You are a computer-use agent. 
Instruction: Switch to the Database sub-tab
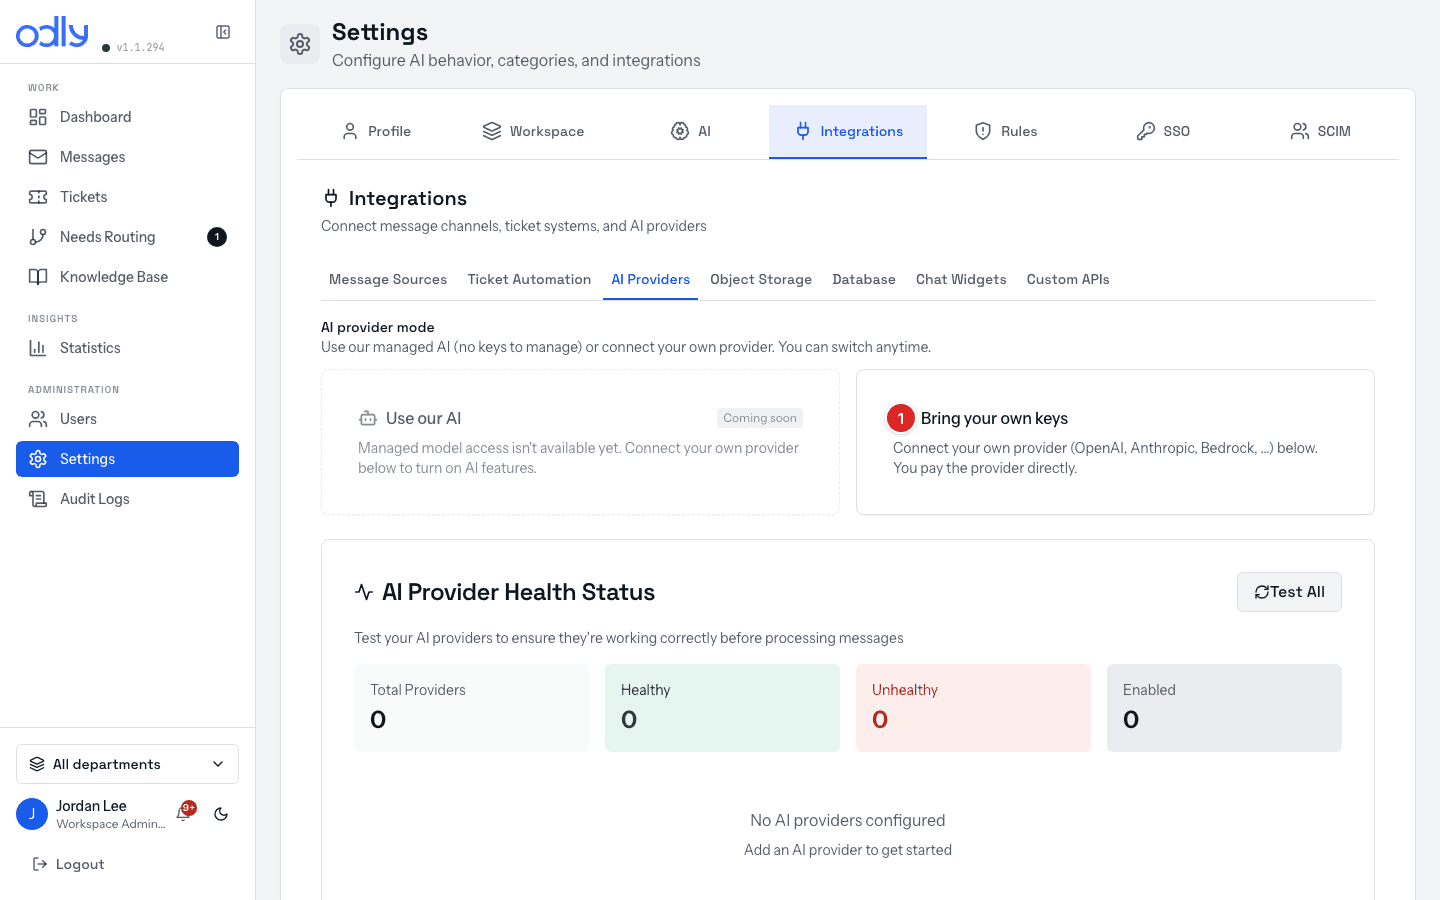pos(864,279)
